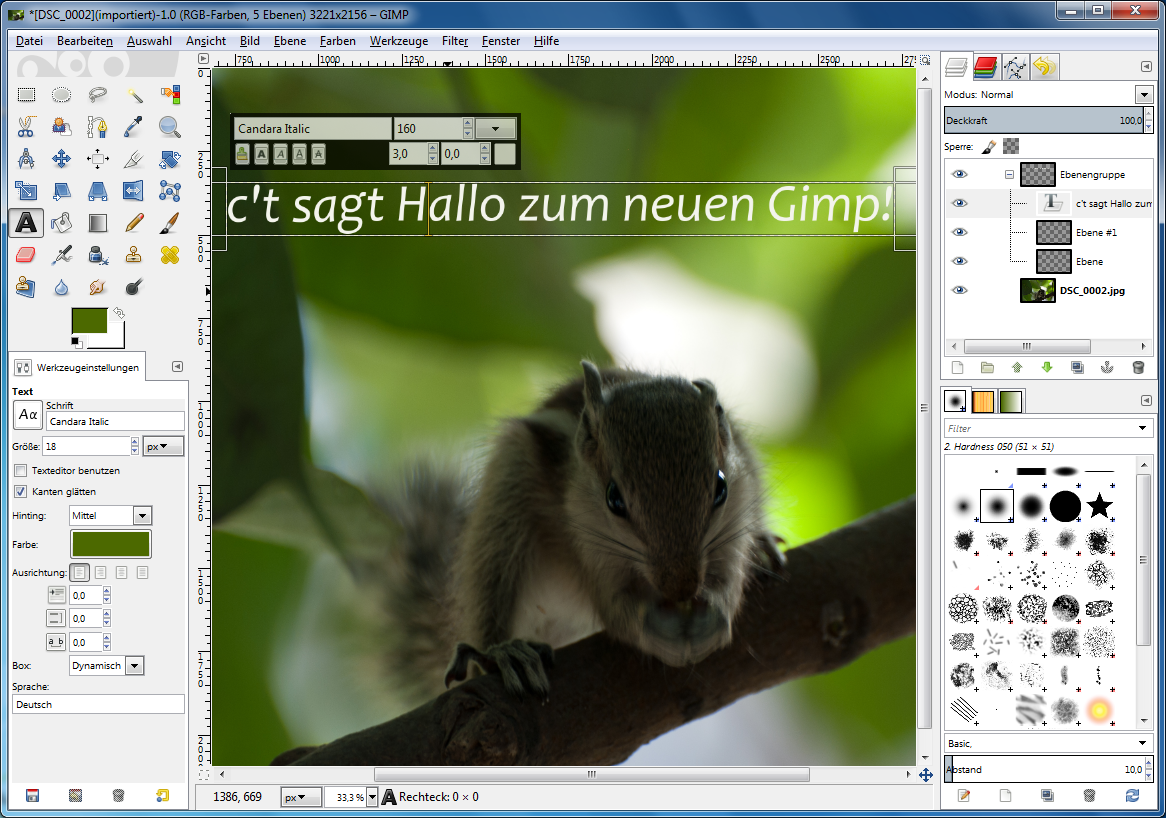Select the Paths tool
This screenshot has height=818, width=1166.
(97, 126)
